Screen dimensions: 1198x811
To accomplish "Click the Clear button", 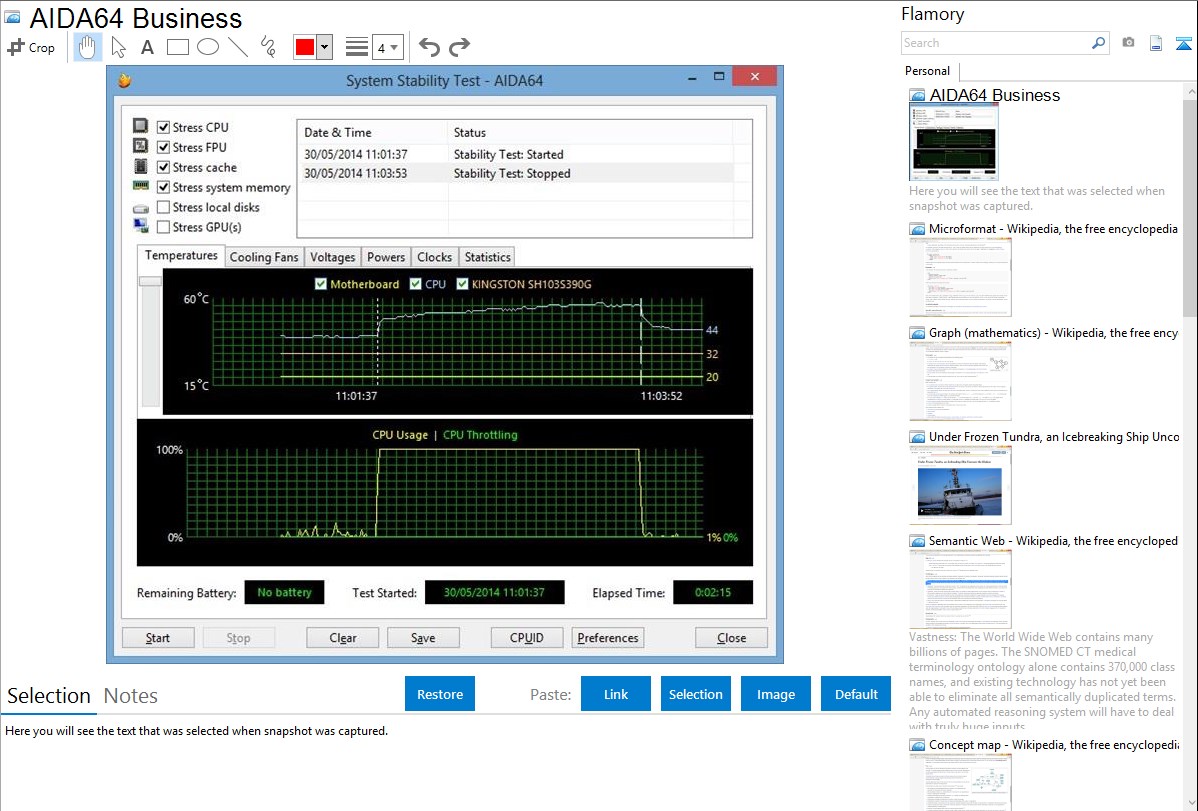I will (342, 637).
